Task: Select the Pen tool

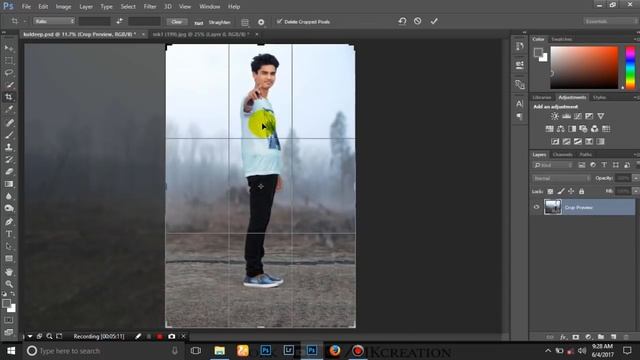Action: 9,222
